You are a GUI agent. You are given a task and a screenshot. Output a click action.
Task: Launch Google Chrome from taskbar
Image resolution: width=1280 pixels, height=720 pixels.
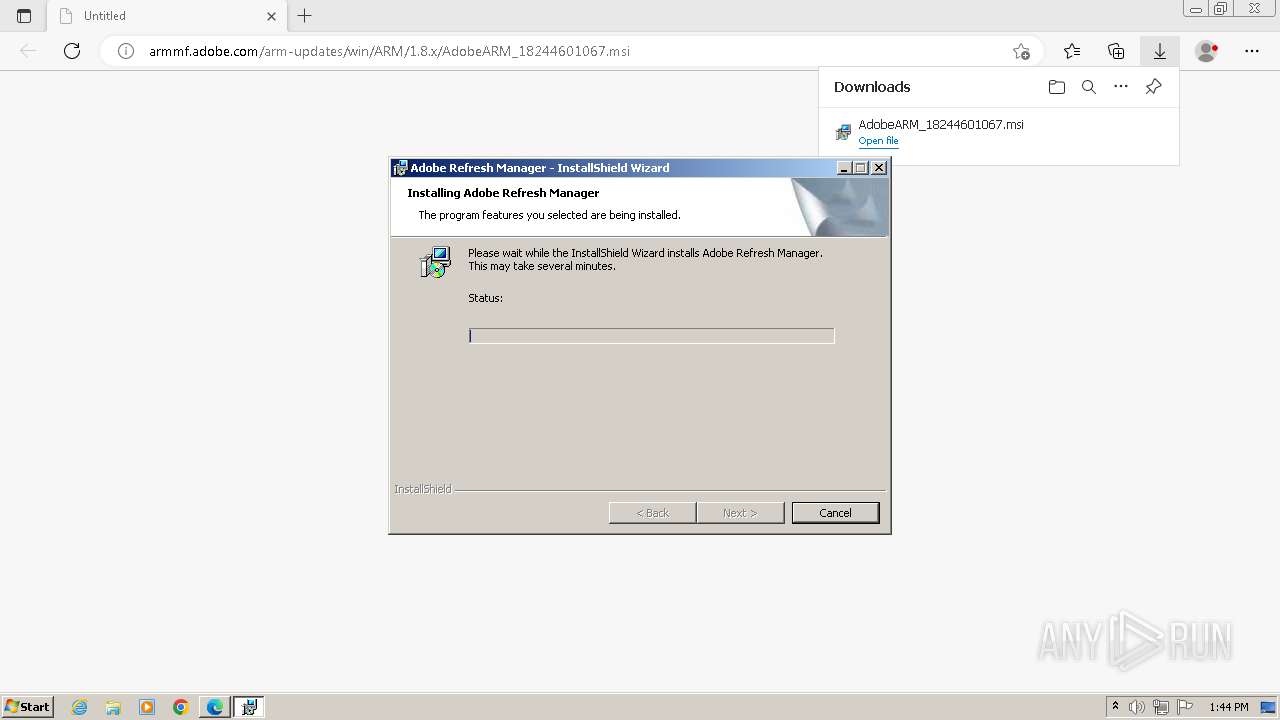tap(181, 707)
